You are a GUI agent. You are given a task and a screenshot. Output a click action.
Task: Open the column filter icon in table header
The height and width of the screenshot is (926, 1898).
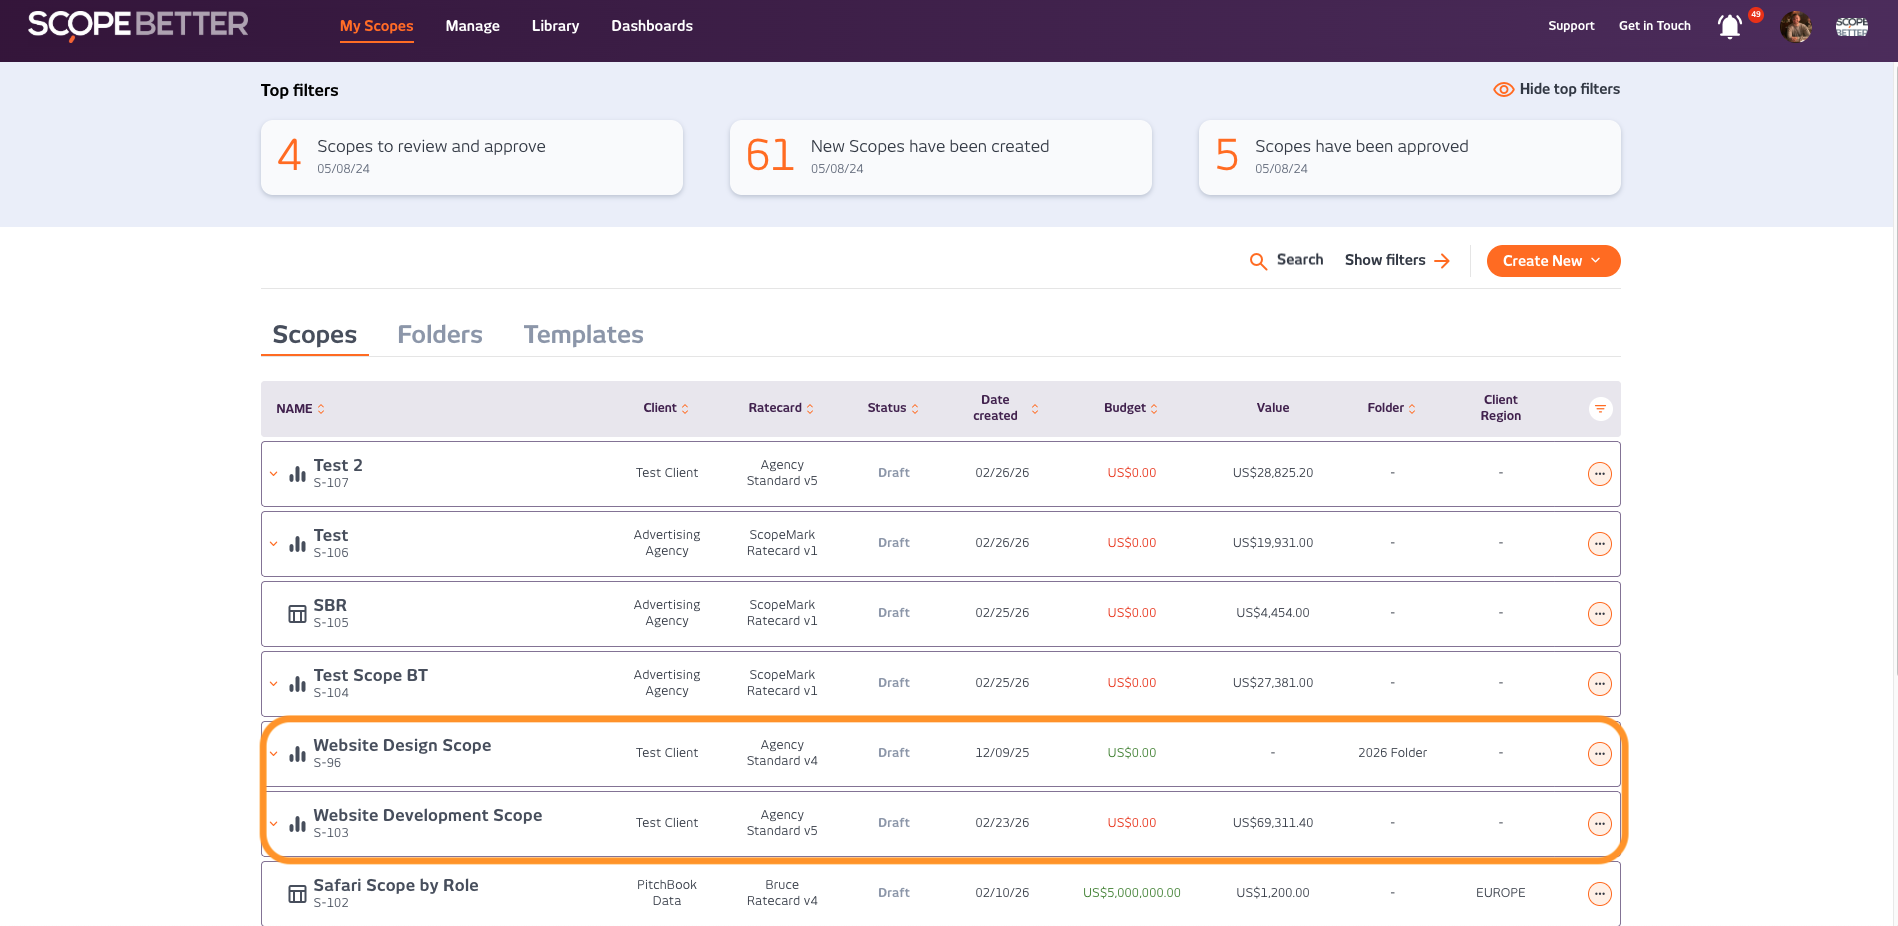point(1600,409)
